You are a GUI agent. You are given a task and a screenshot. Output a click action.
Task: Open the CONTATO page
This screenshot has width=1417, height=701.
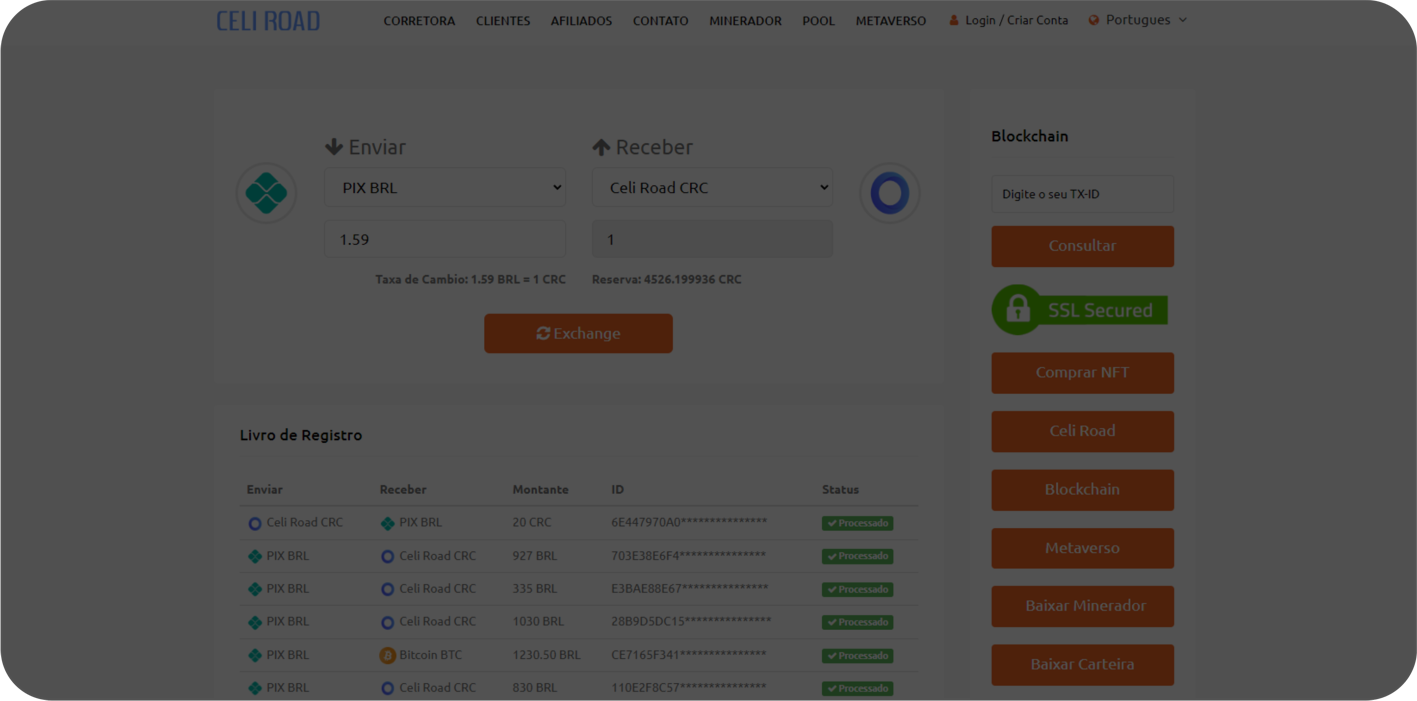660,21
